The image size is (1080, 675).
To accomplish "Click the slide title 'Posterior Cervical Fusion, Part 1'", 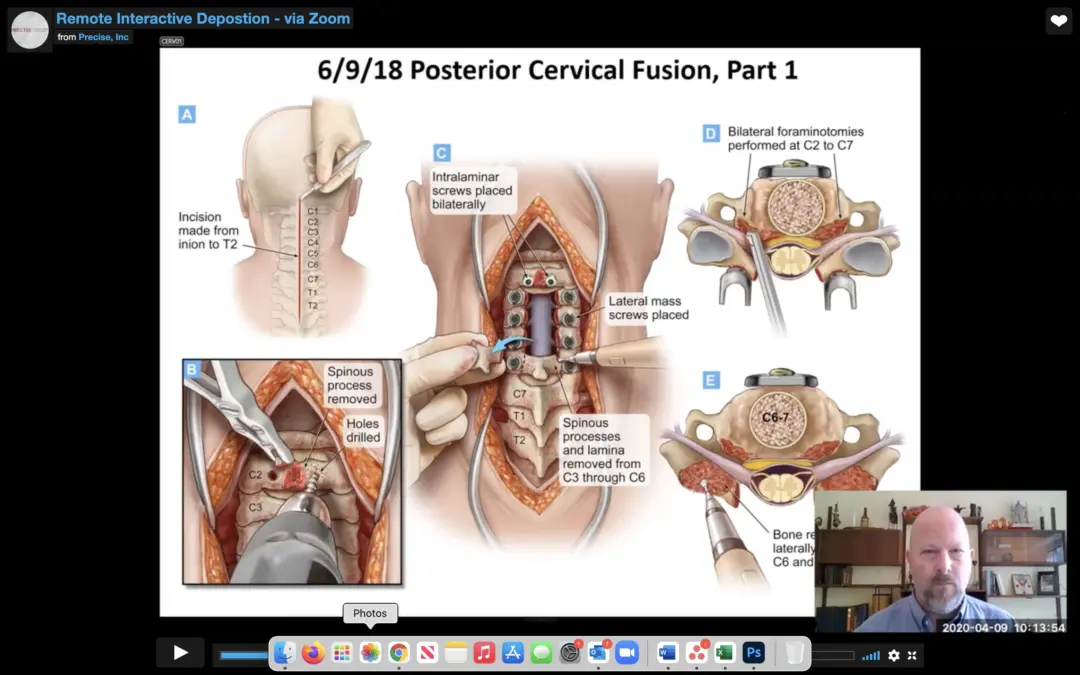I will pos(603,70).
